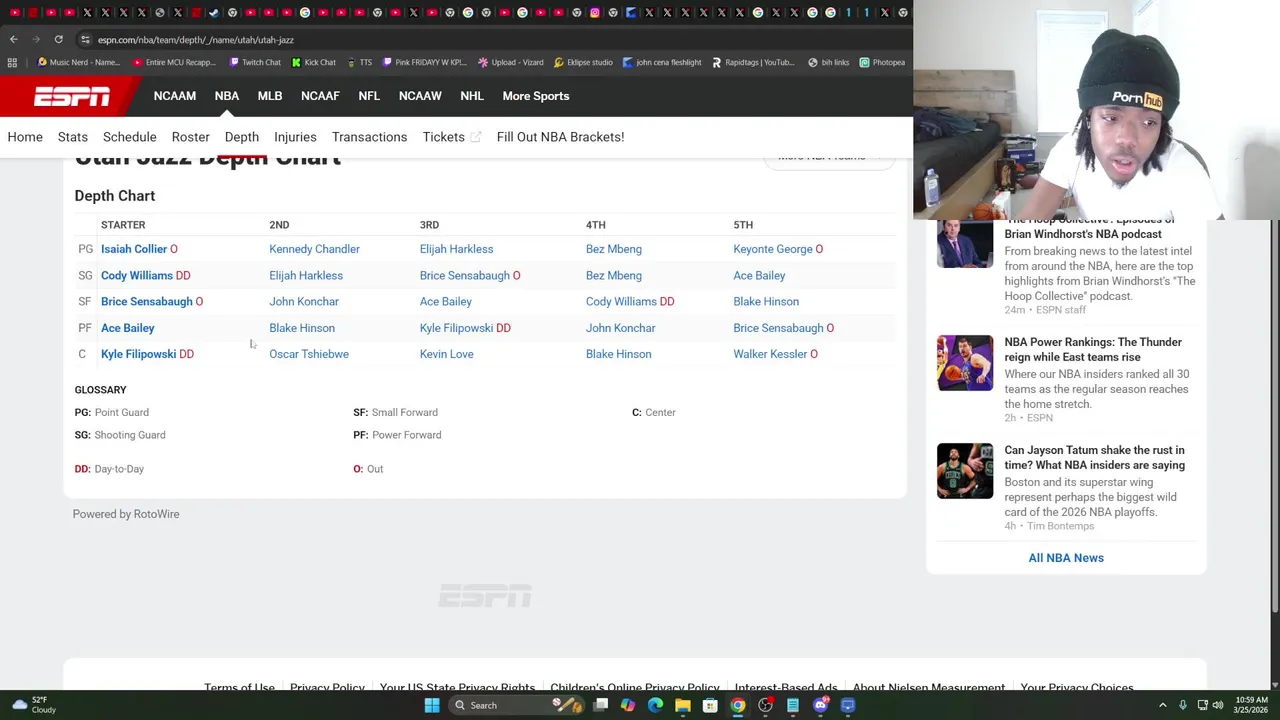Open volume control in system tray
This screenshot has height=720, width=1280.
click(1218, 705)
